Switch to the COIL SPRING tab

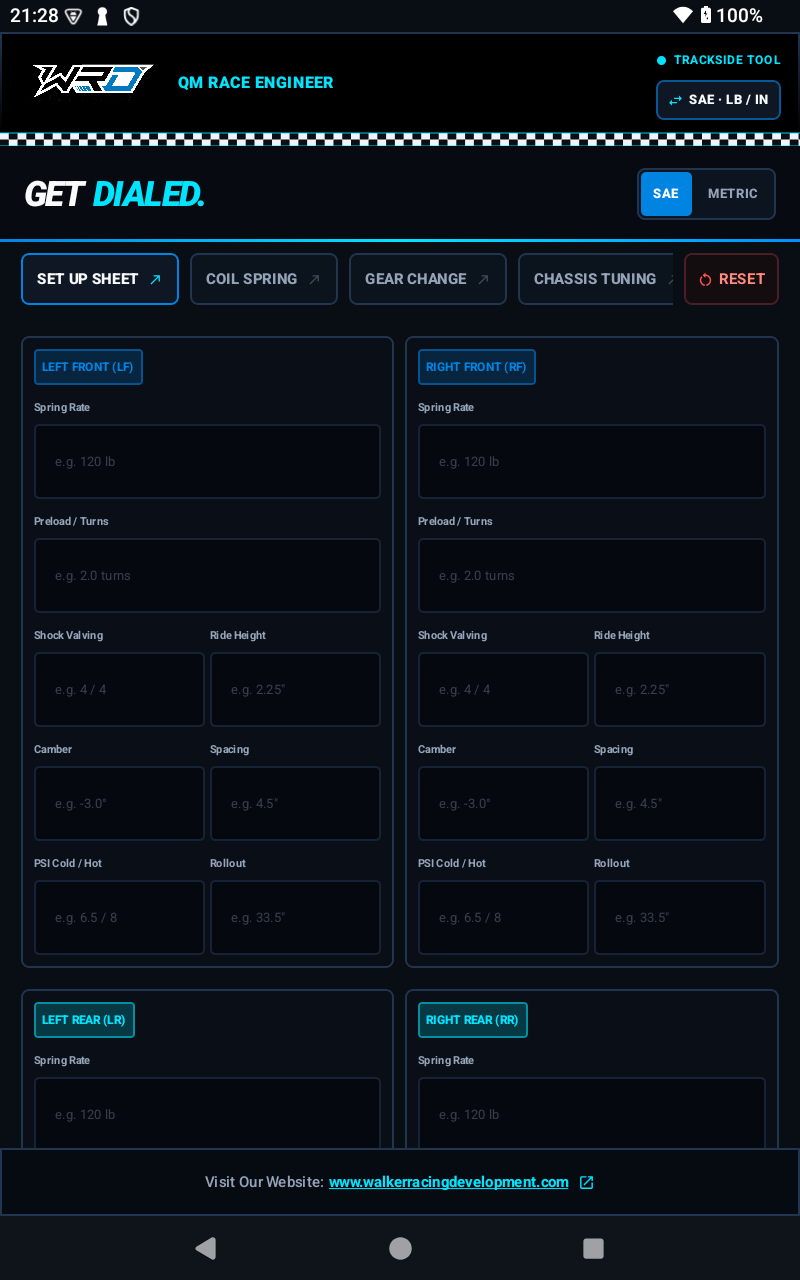(264, 279)
